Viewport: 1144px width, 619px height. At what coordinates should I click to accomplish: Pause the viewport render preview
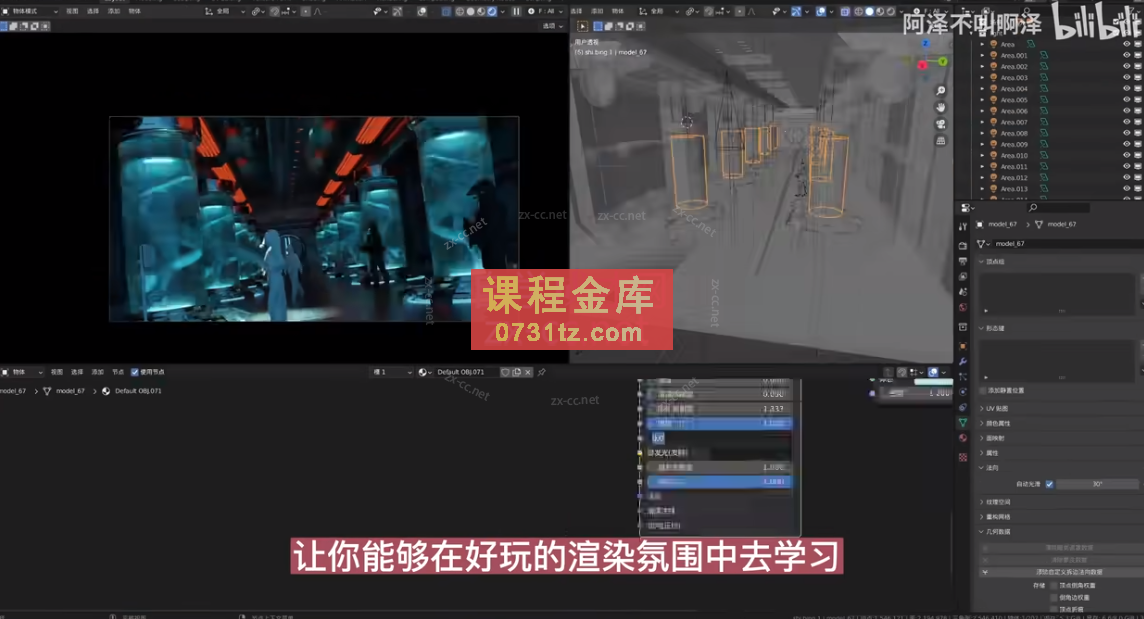tap(517, 12)
